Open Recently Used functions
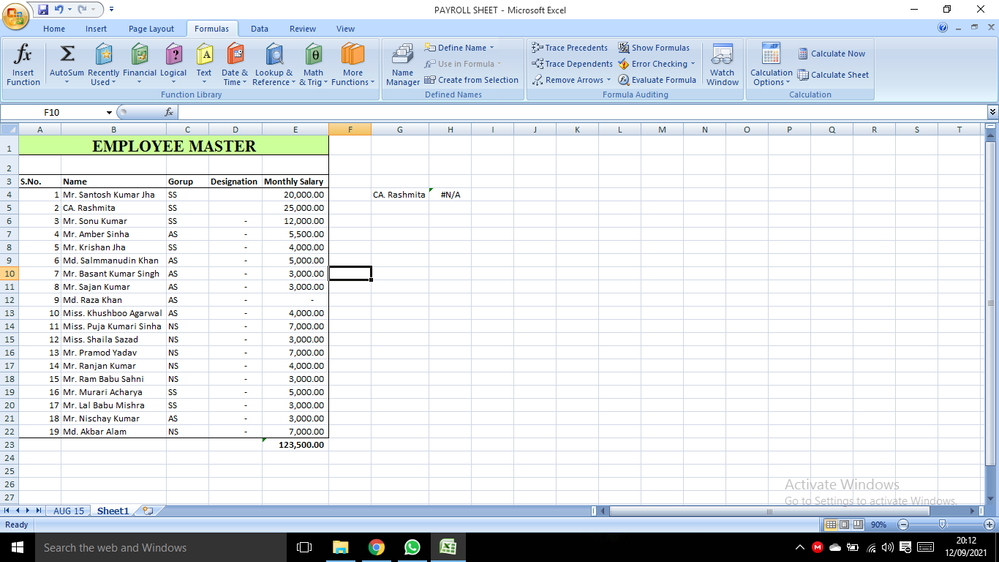The image size is (999, 562). tap(103, 64)
